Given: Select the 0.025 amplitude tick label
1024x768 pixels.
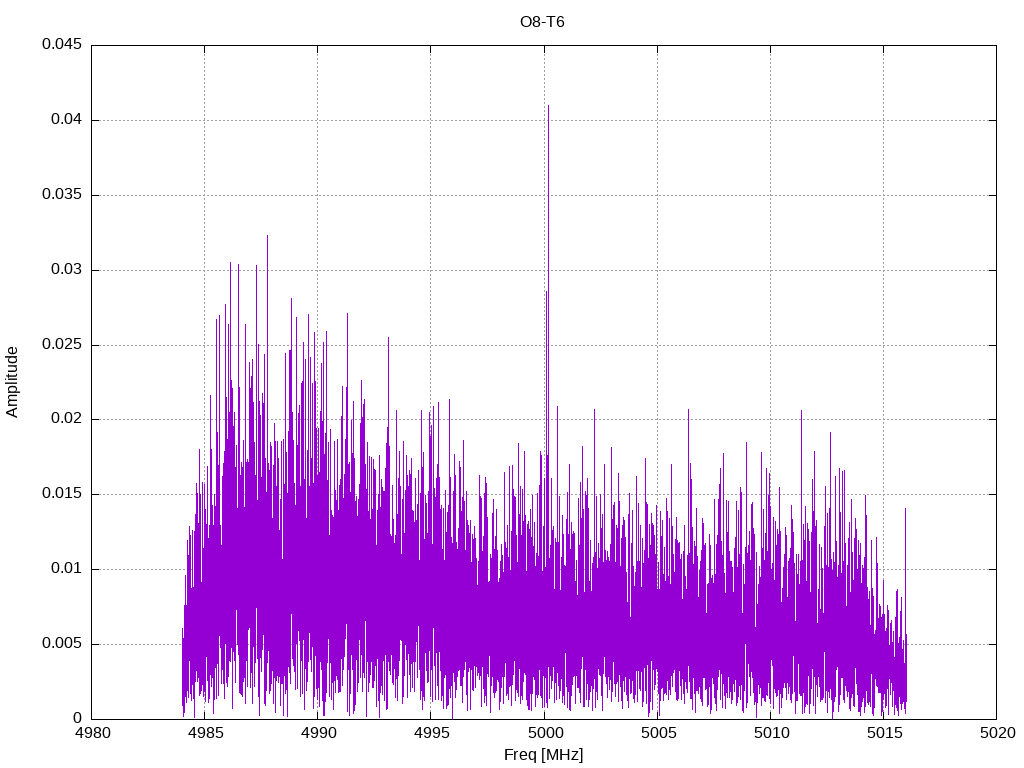Looking at the screenshot, I should [x=61, y=345].
